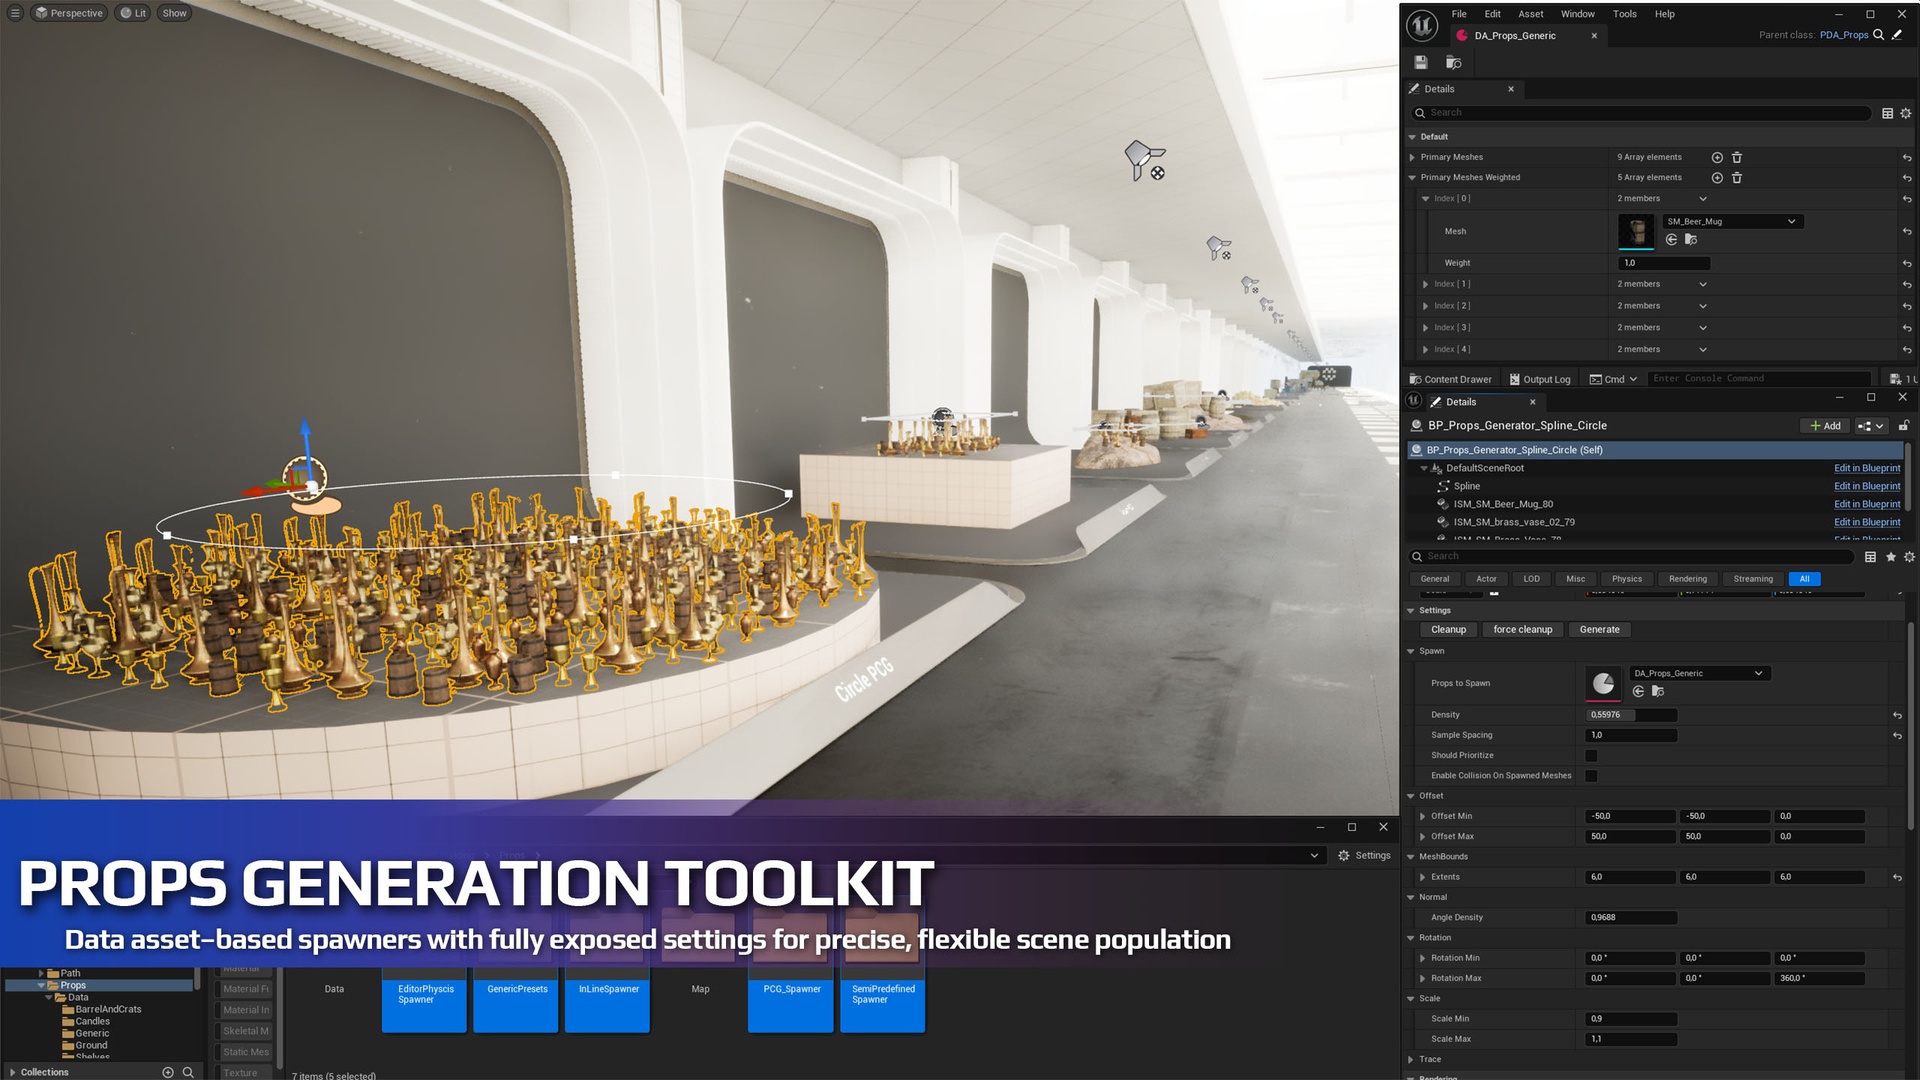1920x1080 pixels.
Task: Click the Scale Min value field
Action: pyautogui.click(x=1631, y=1019)
